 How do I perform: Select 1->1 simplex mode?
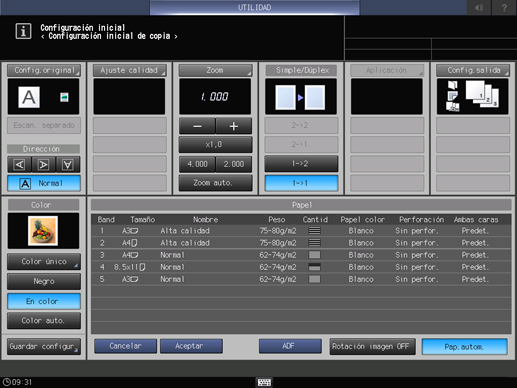[x=301, y=183]
